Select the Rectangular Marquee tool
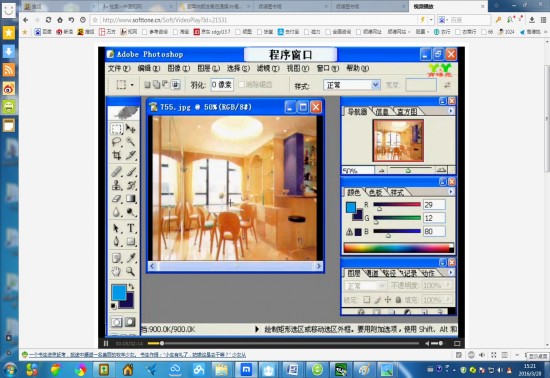Viewport: 550px width, 378px height. pos(117,129)
